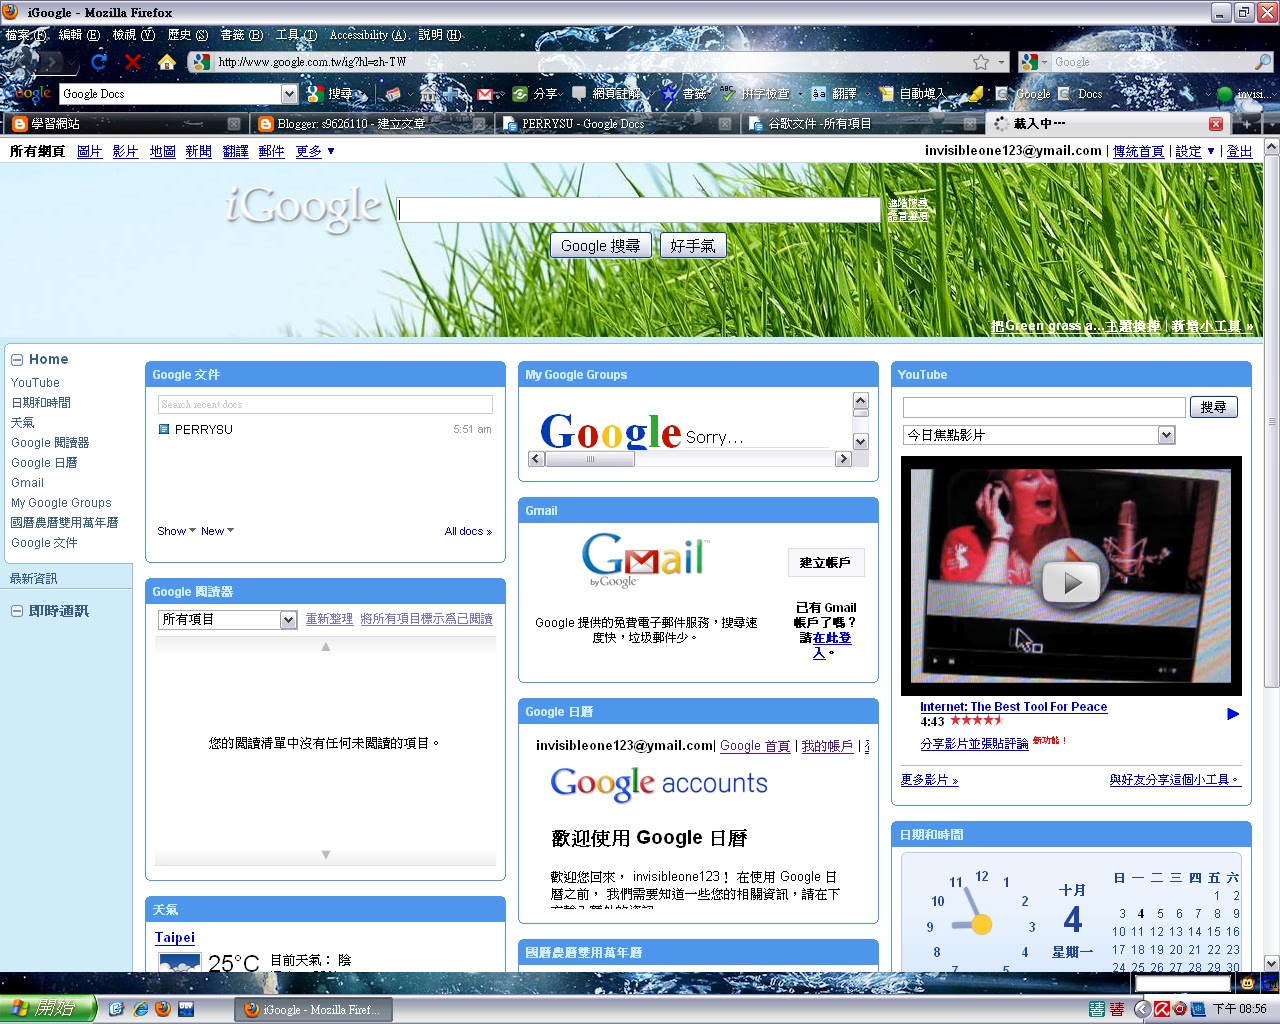1280x1024 pixels.
Task: Open the 編輯 Edit menu
Action: tap(79, 35)
